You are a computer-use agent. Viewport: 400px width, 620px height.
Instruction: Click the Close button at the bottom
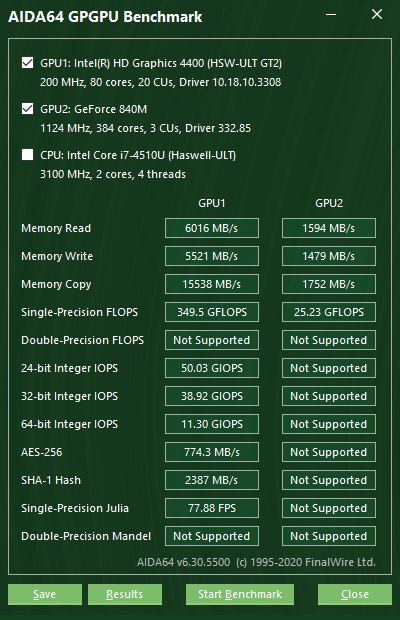[355, 594]
